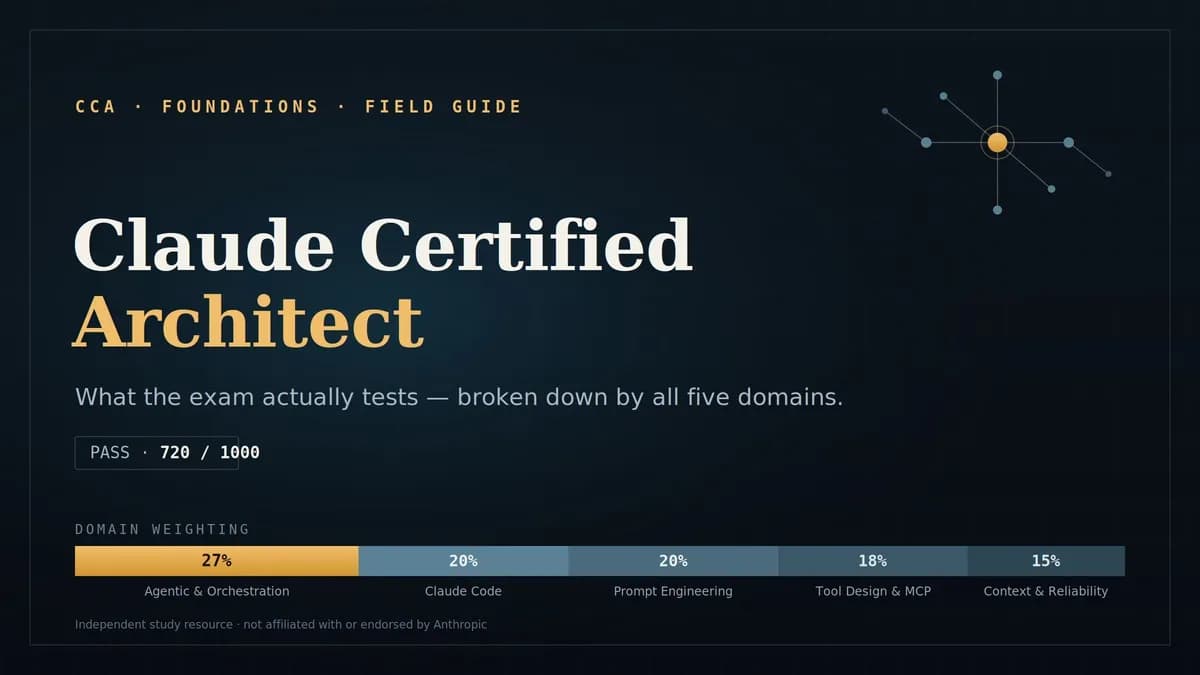Screen dimensions: 1200x675
Task: Click the 'Claude Certified' title line
Action: pyautogui.click(x=383, y=245)
